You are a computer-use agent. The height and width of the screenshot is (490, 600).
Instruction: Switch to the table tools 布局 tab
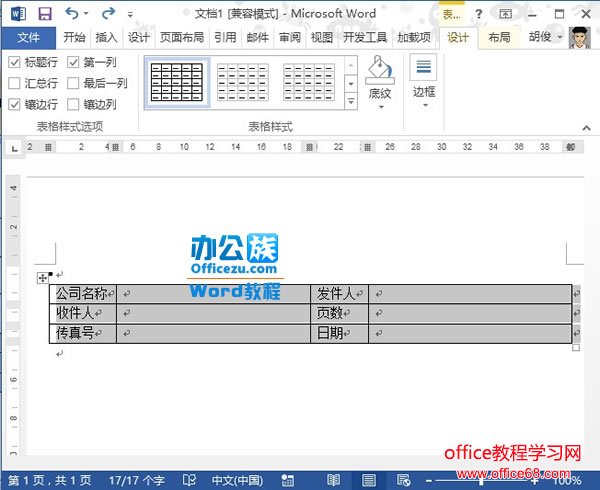point(499,37)
